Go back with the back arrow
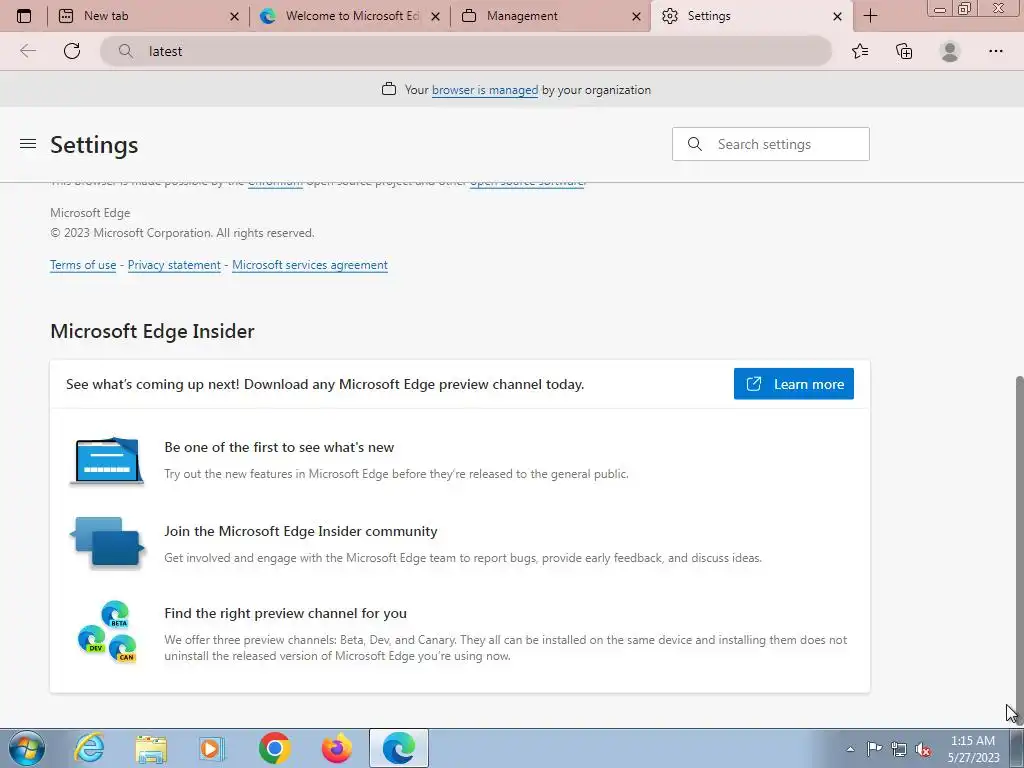The height and width of the screenshot is (768, 1024). (28, 51)
